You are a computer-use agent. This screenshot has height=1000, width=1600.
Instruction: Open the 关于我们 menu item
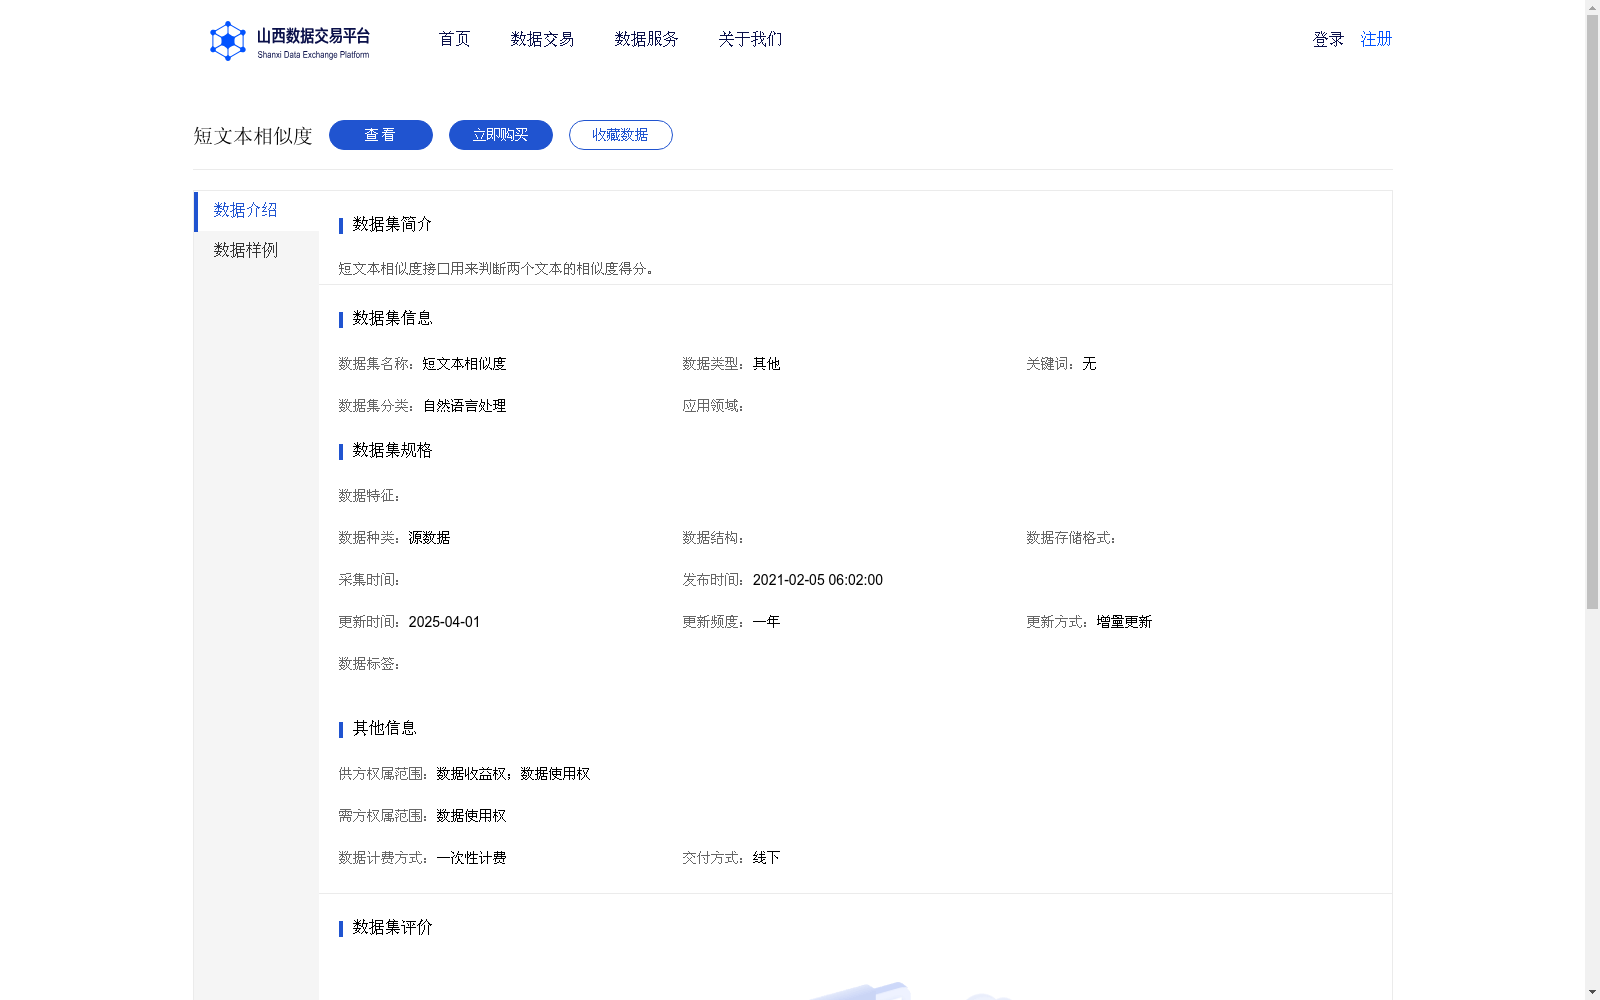(750, 39)
